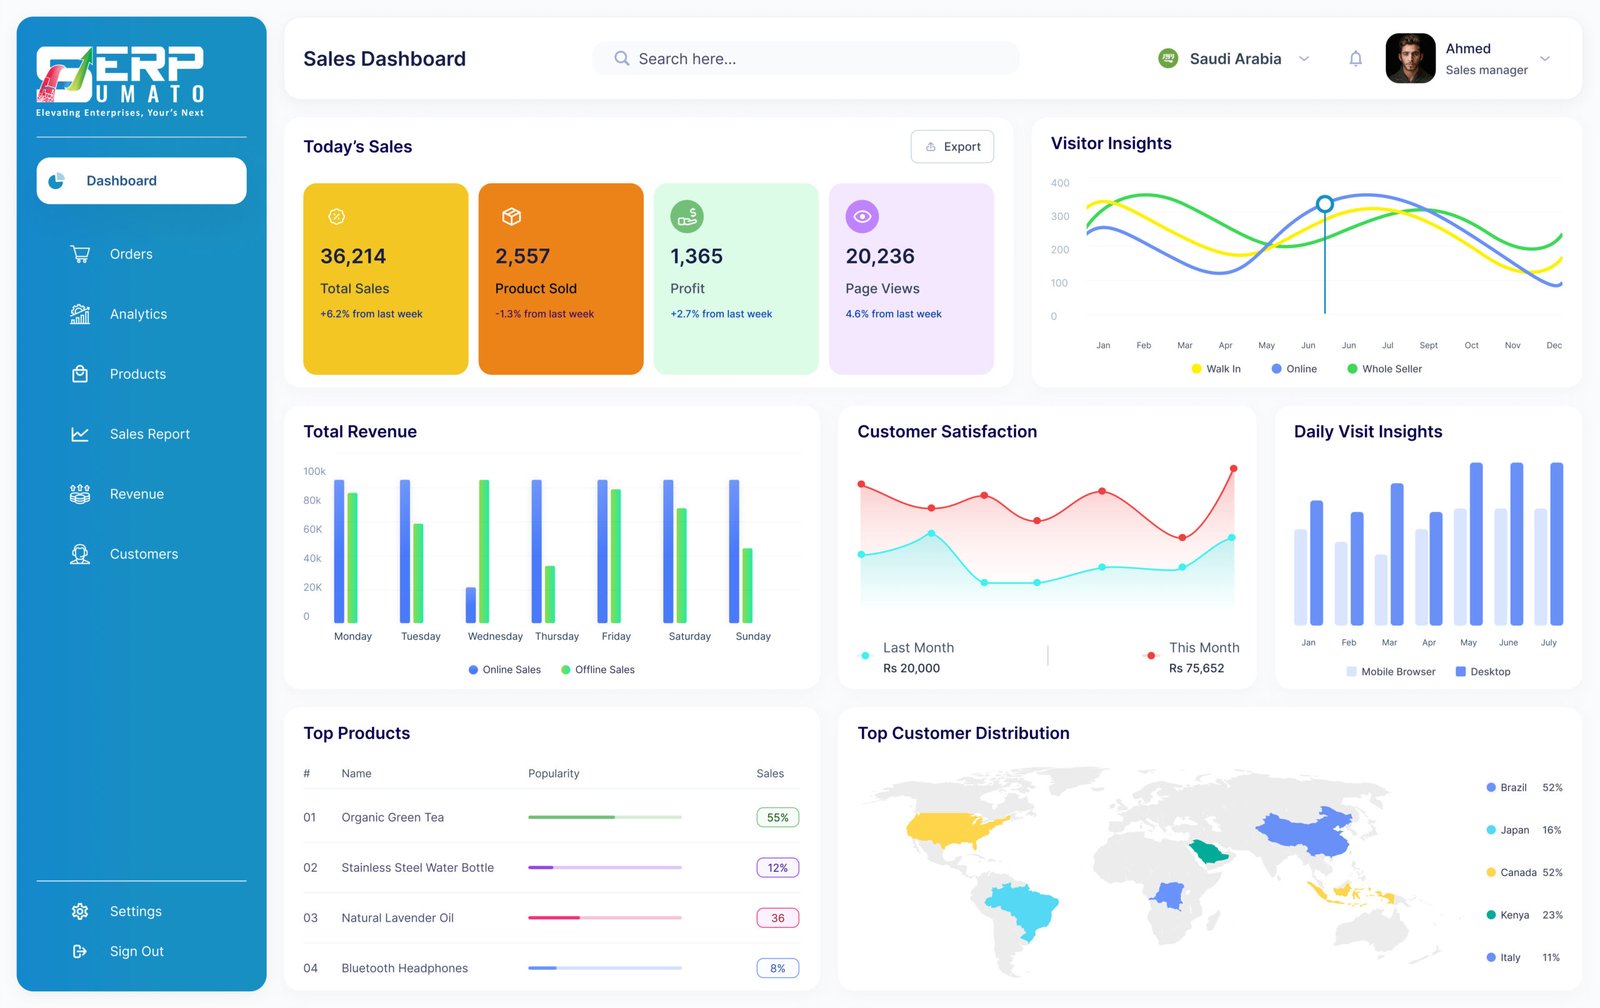Click the Japan legend color dot
This screenshot has height=1008, width=1600.
[x=1491, y=830]
